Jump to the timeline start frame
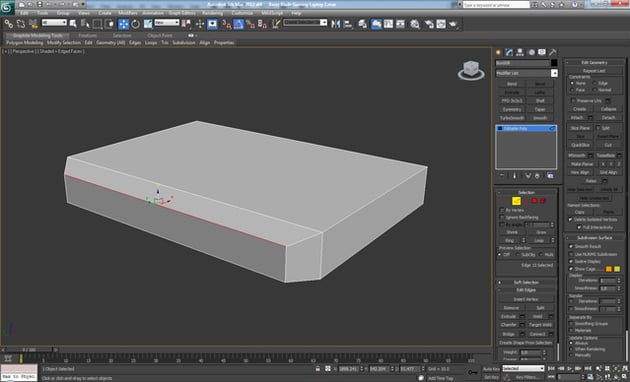The width and height of the screenshot is (630, 382). [552, 368]
